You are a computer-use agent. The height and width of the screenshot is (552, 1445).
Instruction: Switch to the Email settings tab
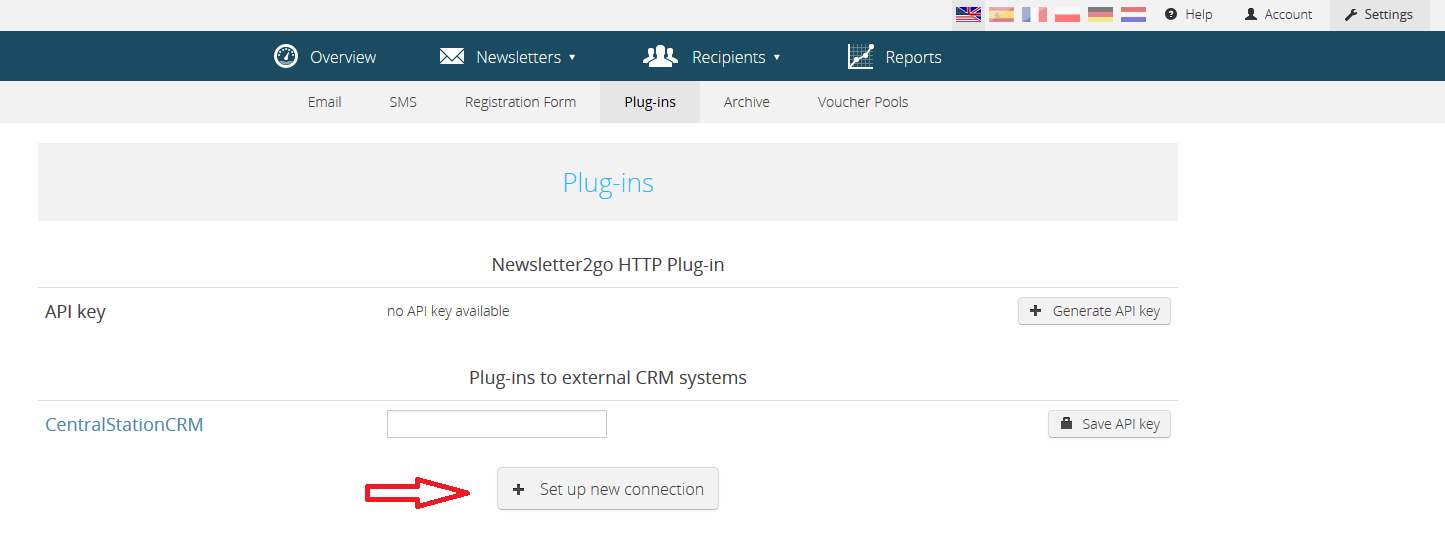[x=325, y=102]
